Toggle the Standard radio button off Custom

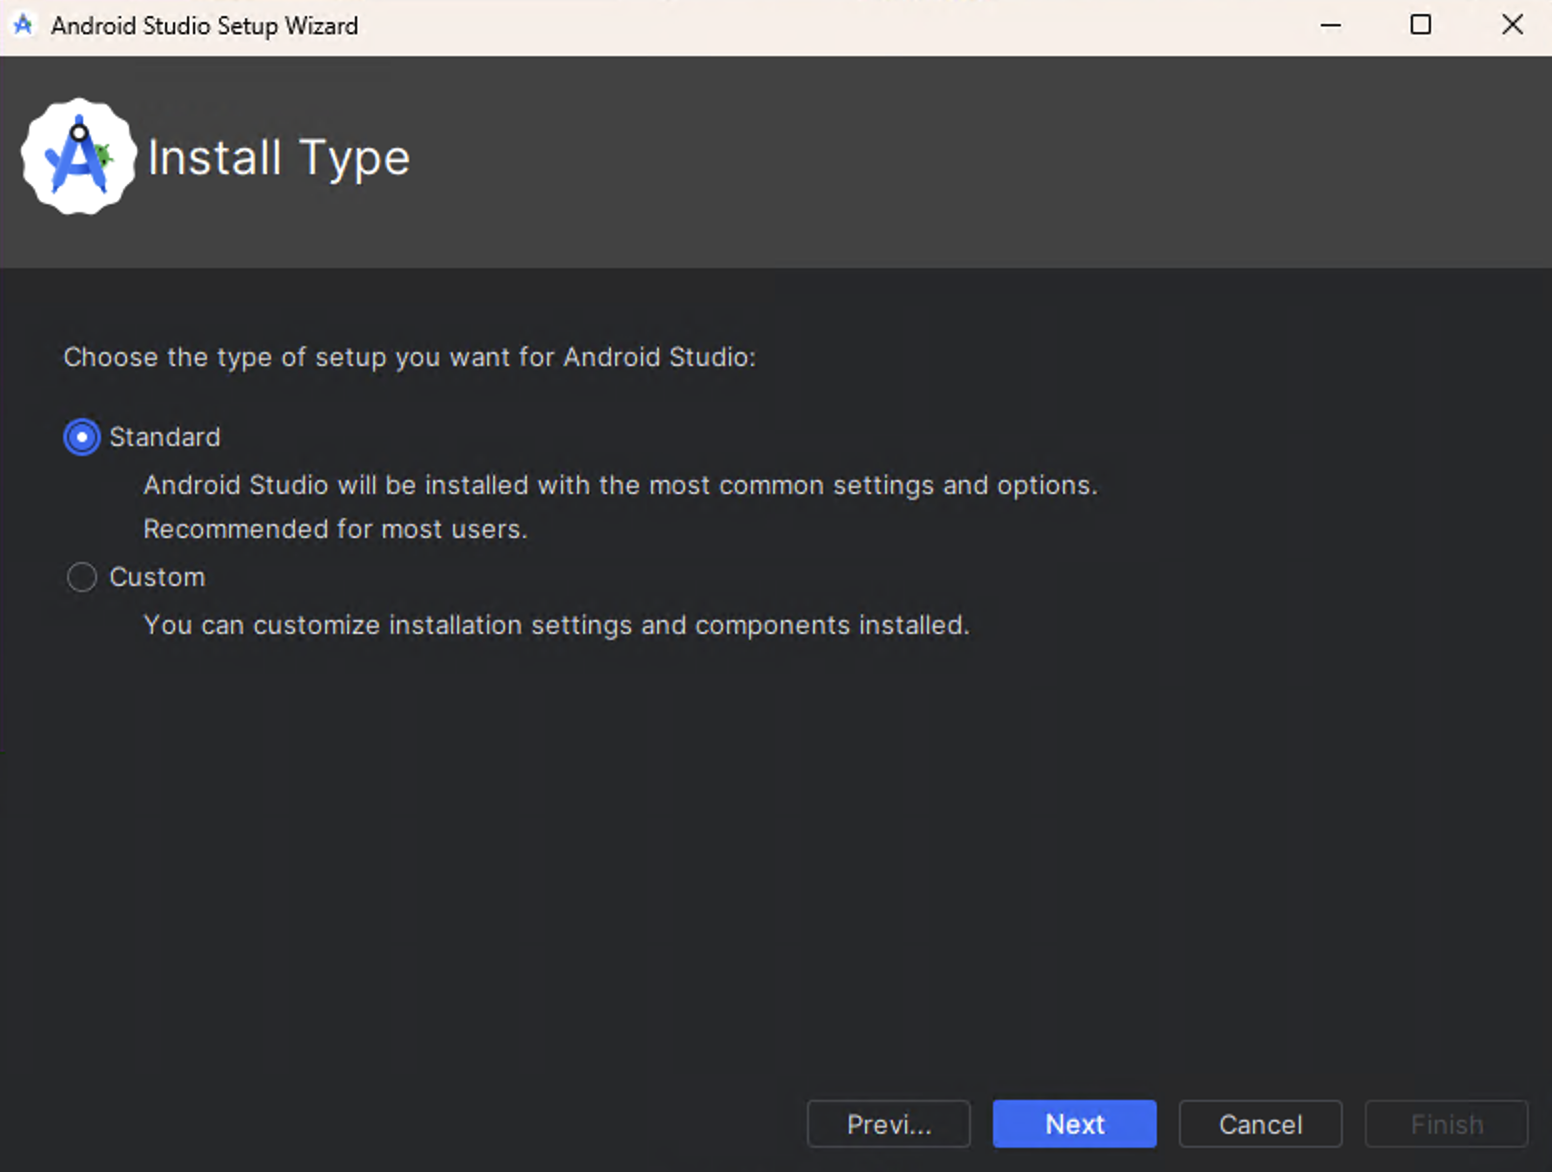pyautogui.click(x=81, y=437)
